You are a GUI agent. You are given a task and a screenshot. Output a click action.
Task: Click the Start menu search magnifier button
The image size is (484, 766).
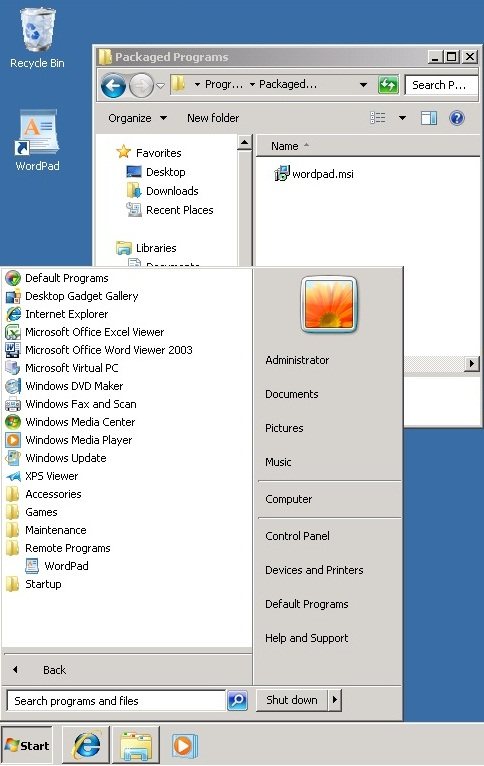pos(238,701)
